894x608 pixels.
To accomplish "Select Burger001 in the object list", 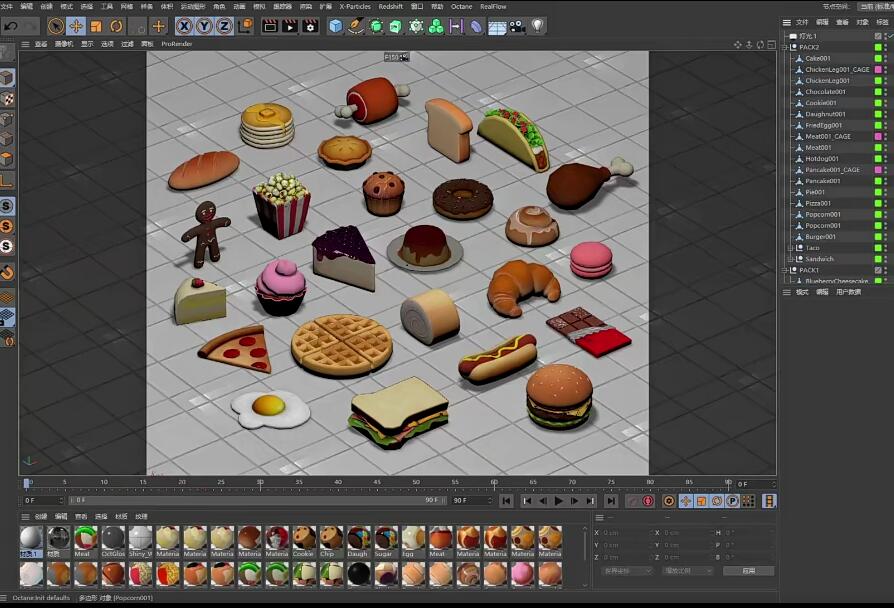I will [820, 237].
